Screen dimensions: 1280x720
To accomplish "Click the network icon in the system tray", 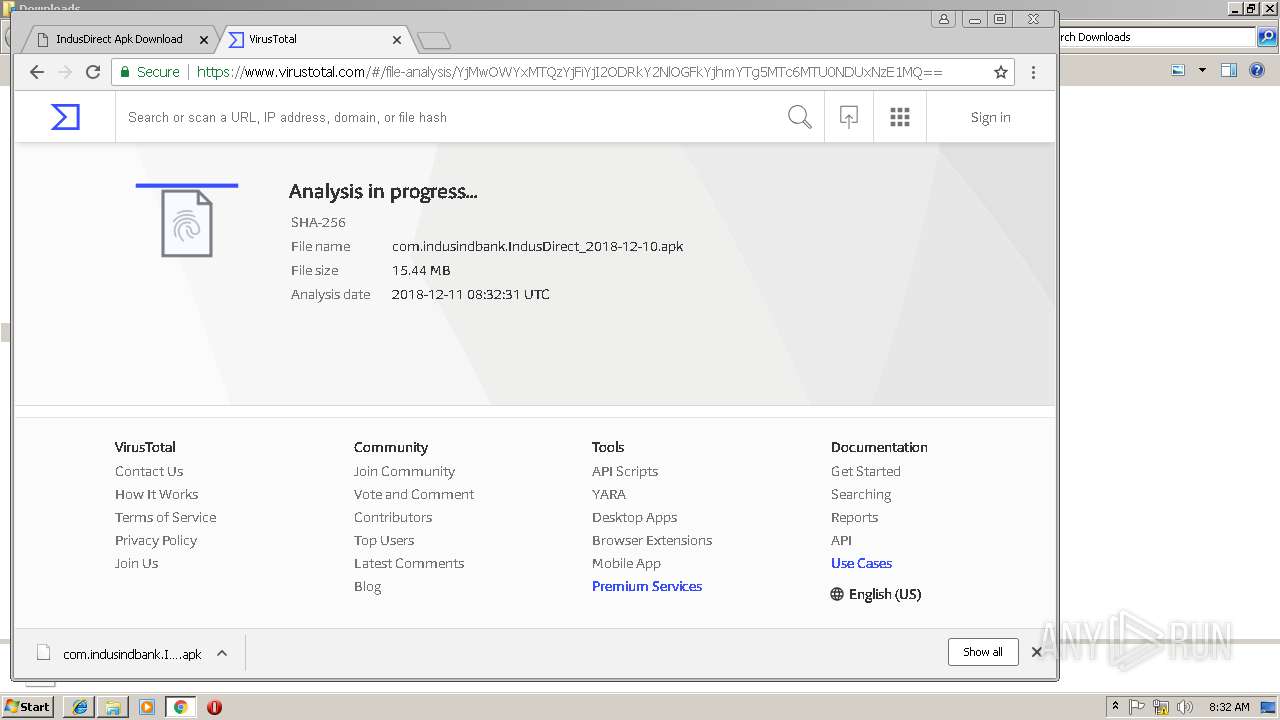I will tap(1161, 707).
